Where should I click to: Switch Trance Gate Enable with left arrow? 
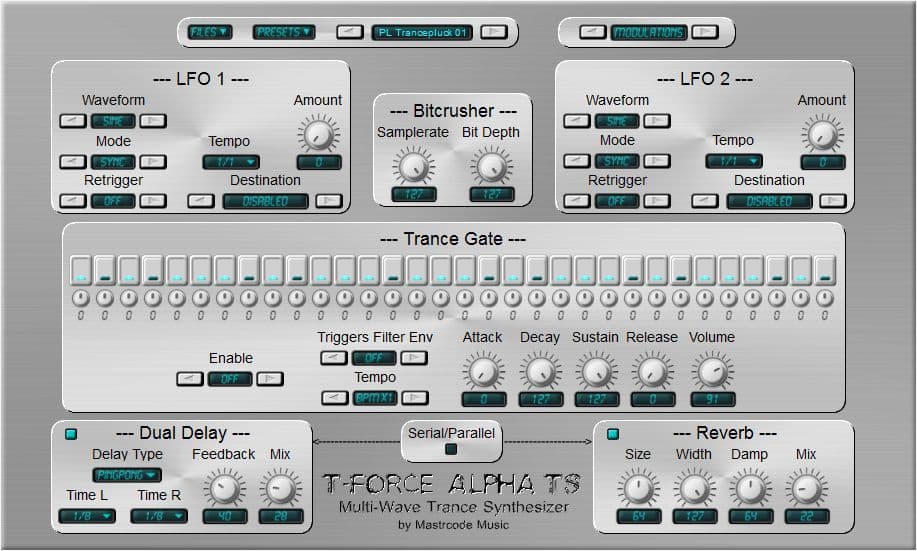[x=190, y=378]
